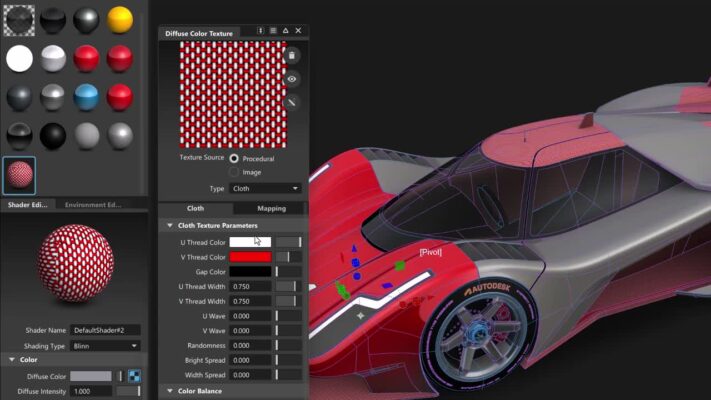
Task: Adjust the U Thread Width slider
Action: click(289, 287)
